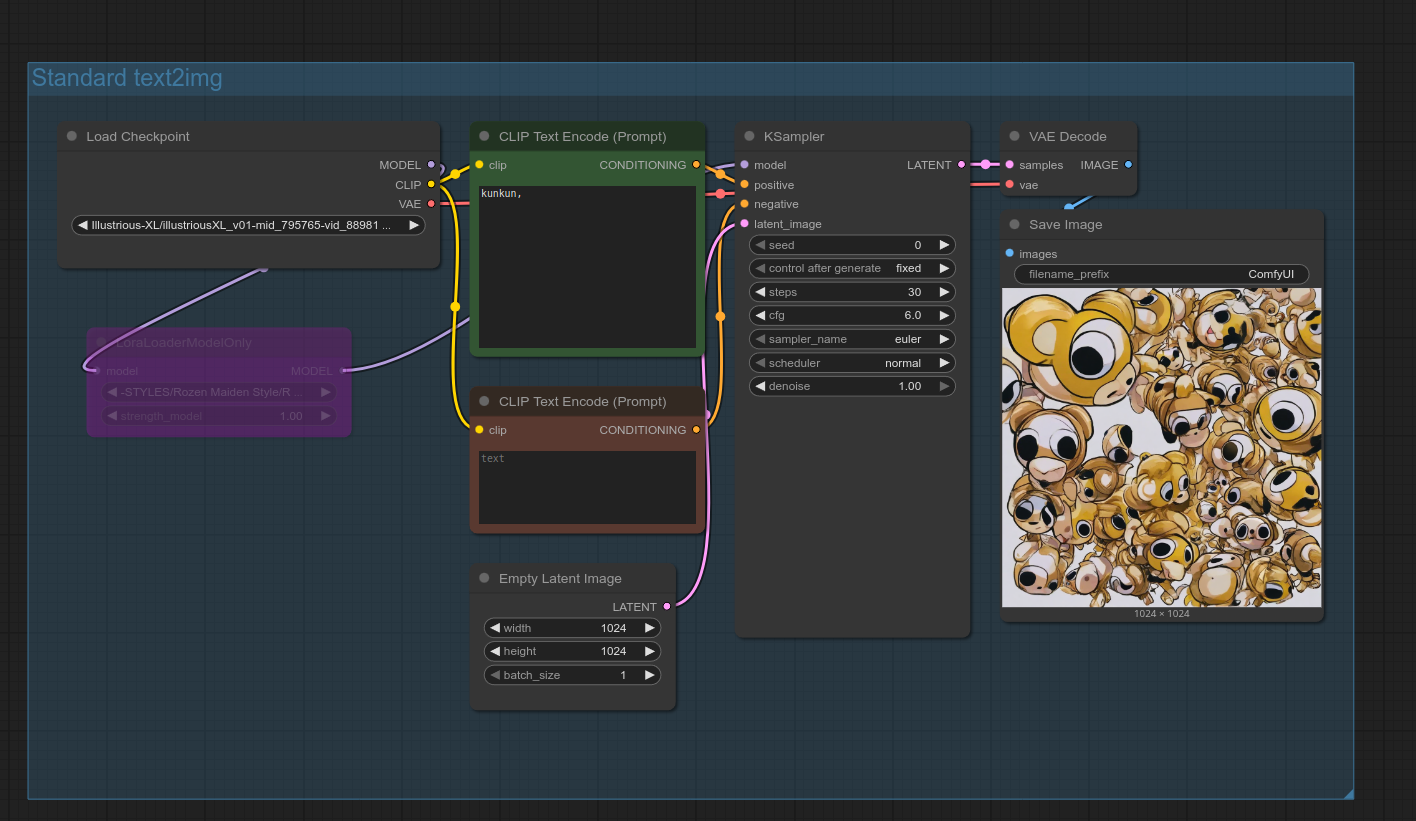
Task: Click the KSampler node title bar
Action: 853,137
